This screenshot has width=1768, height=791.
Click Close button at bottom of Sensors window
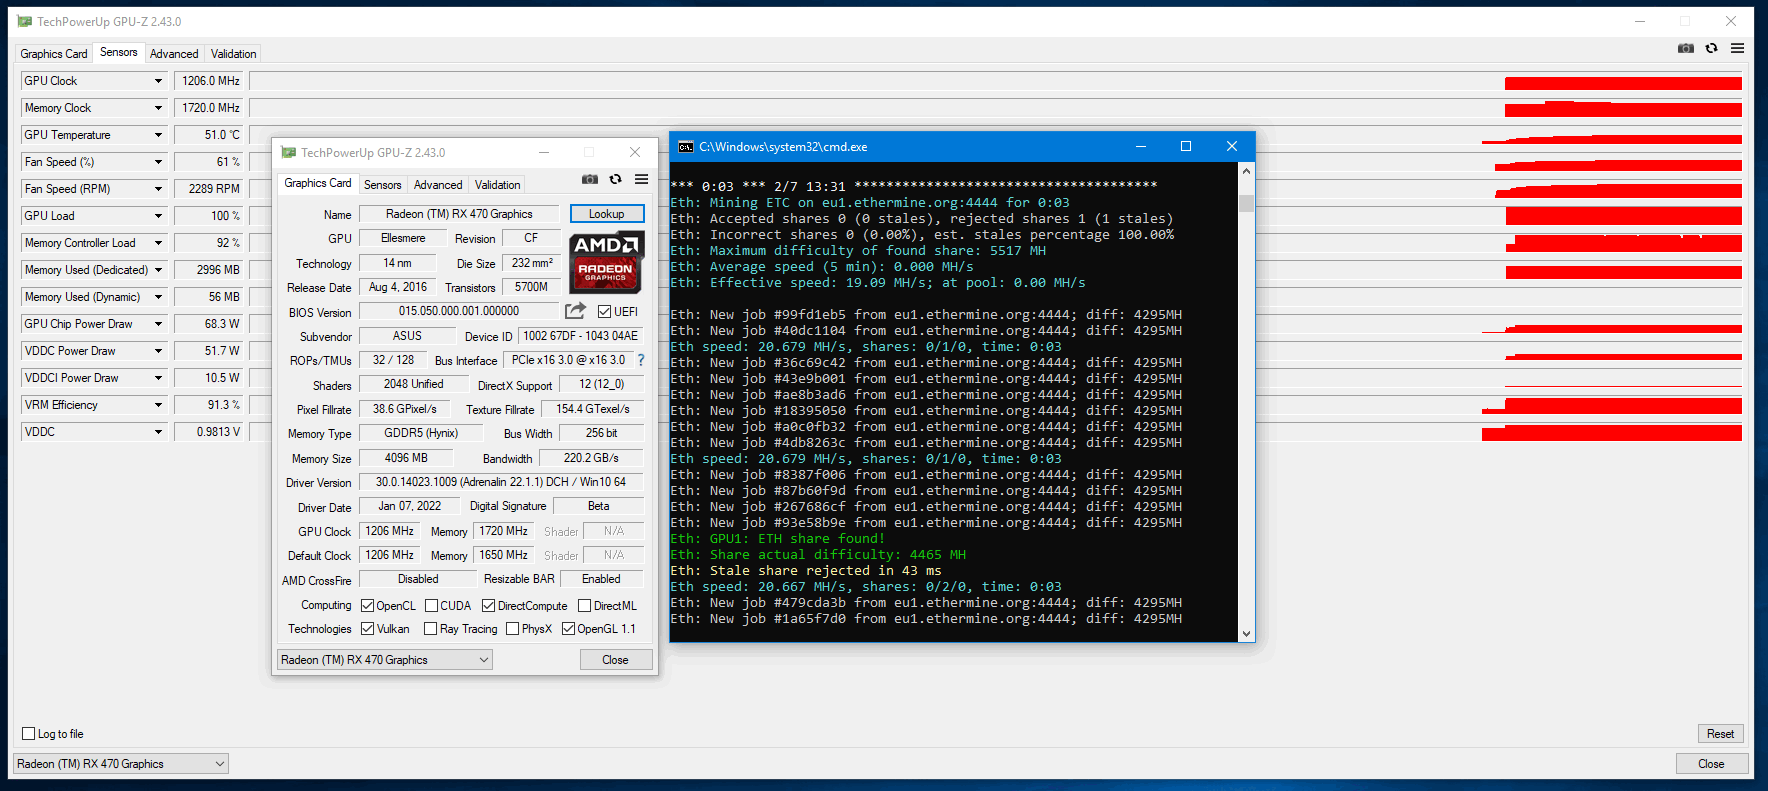(x=1711, y=764)
